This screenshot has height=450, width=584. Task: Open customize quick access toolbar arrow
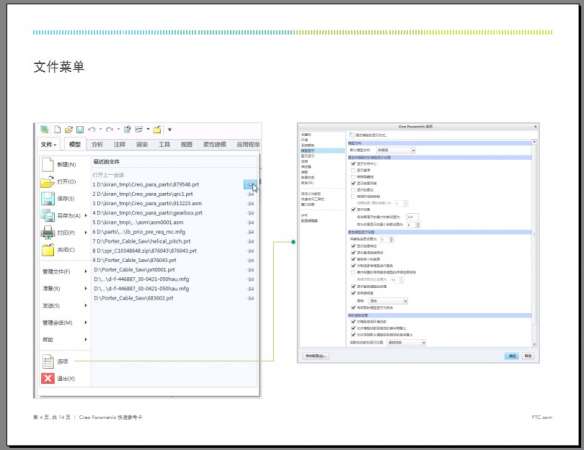pyautogui.click(x=170, y=130)
